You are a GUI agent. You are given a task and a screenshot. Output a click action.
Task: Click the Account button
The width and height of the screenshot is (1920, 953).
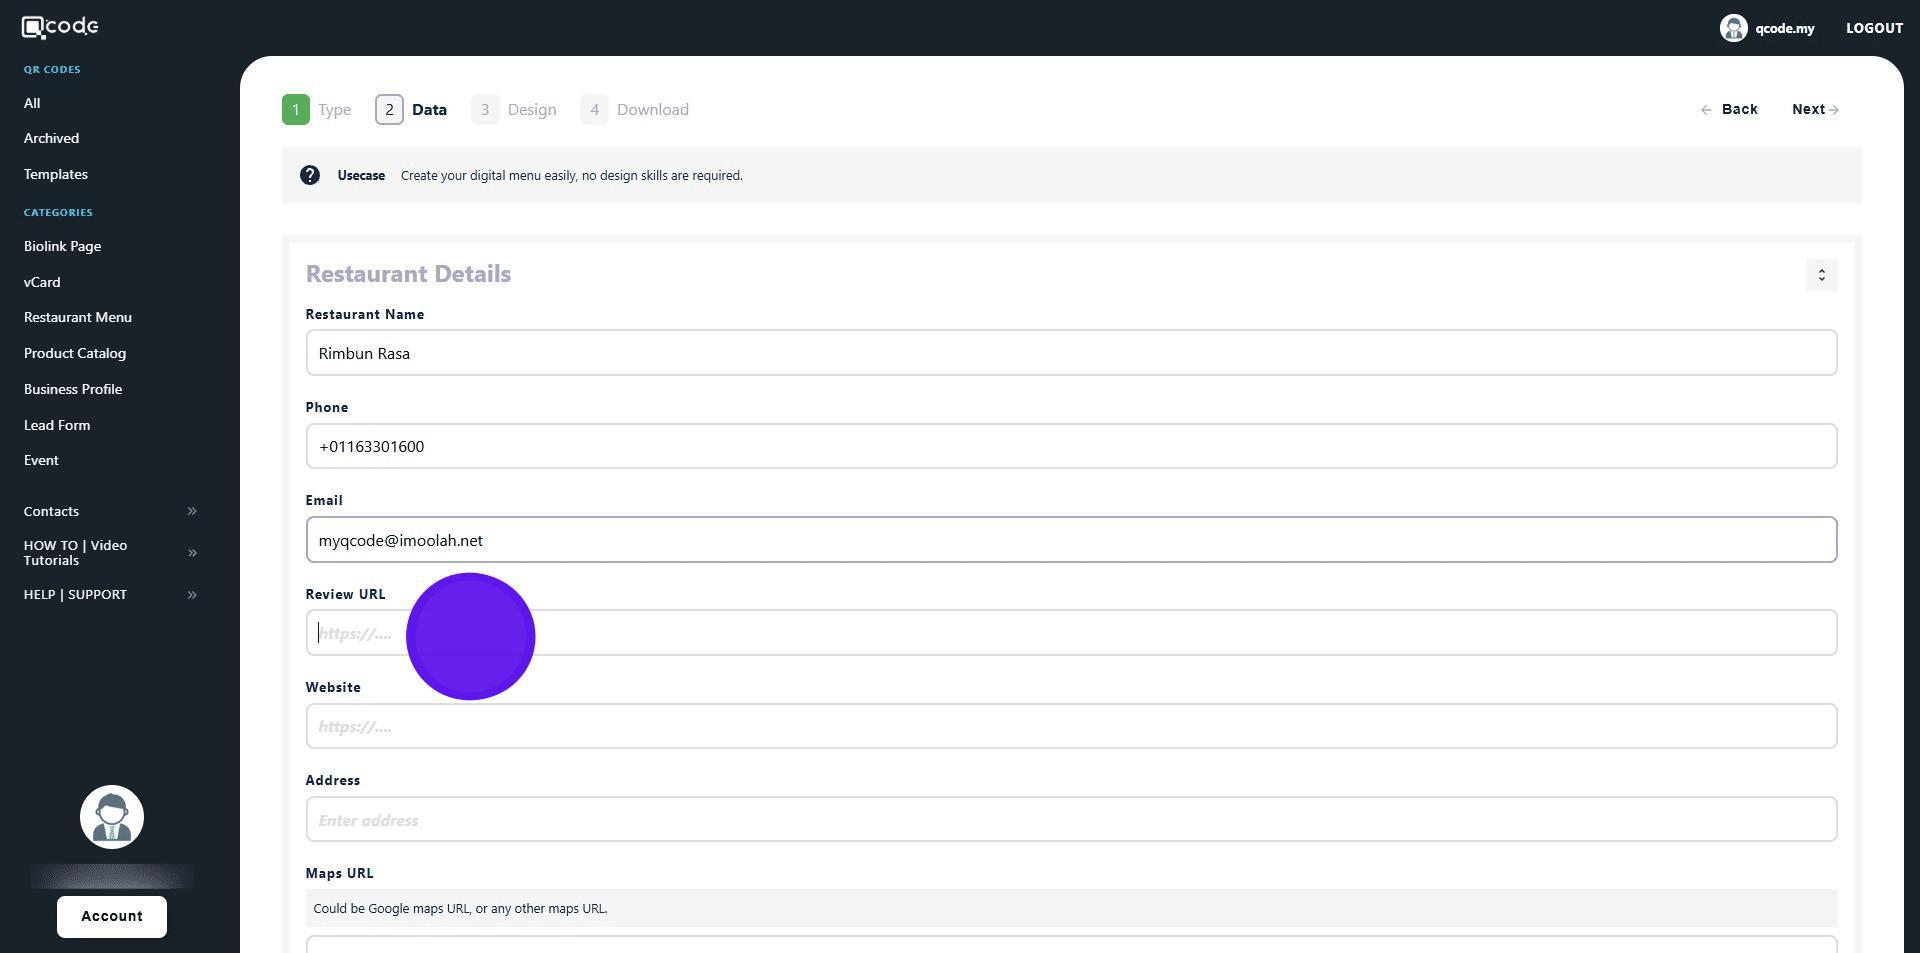click(112, 916)
